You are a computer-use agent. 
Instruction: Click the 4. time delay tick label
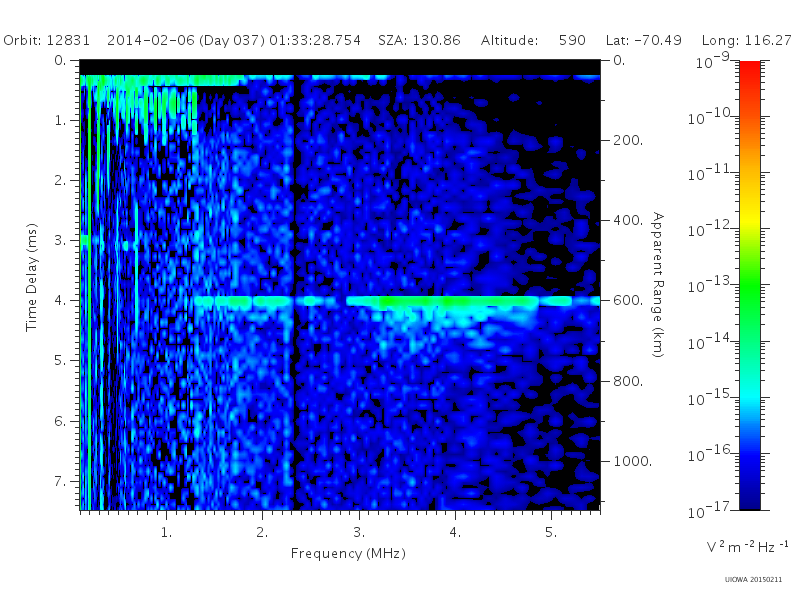[60, 301]
